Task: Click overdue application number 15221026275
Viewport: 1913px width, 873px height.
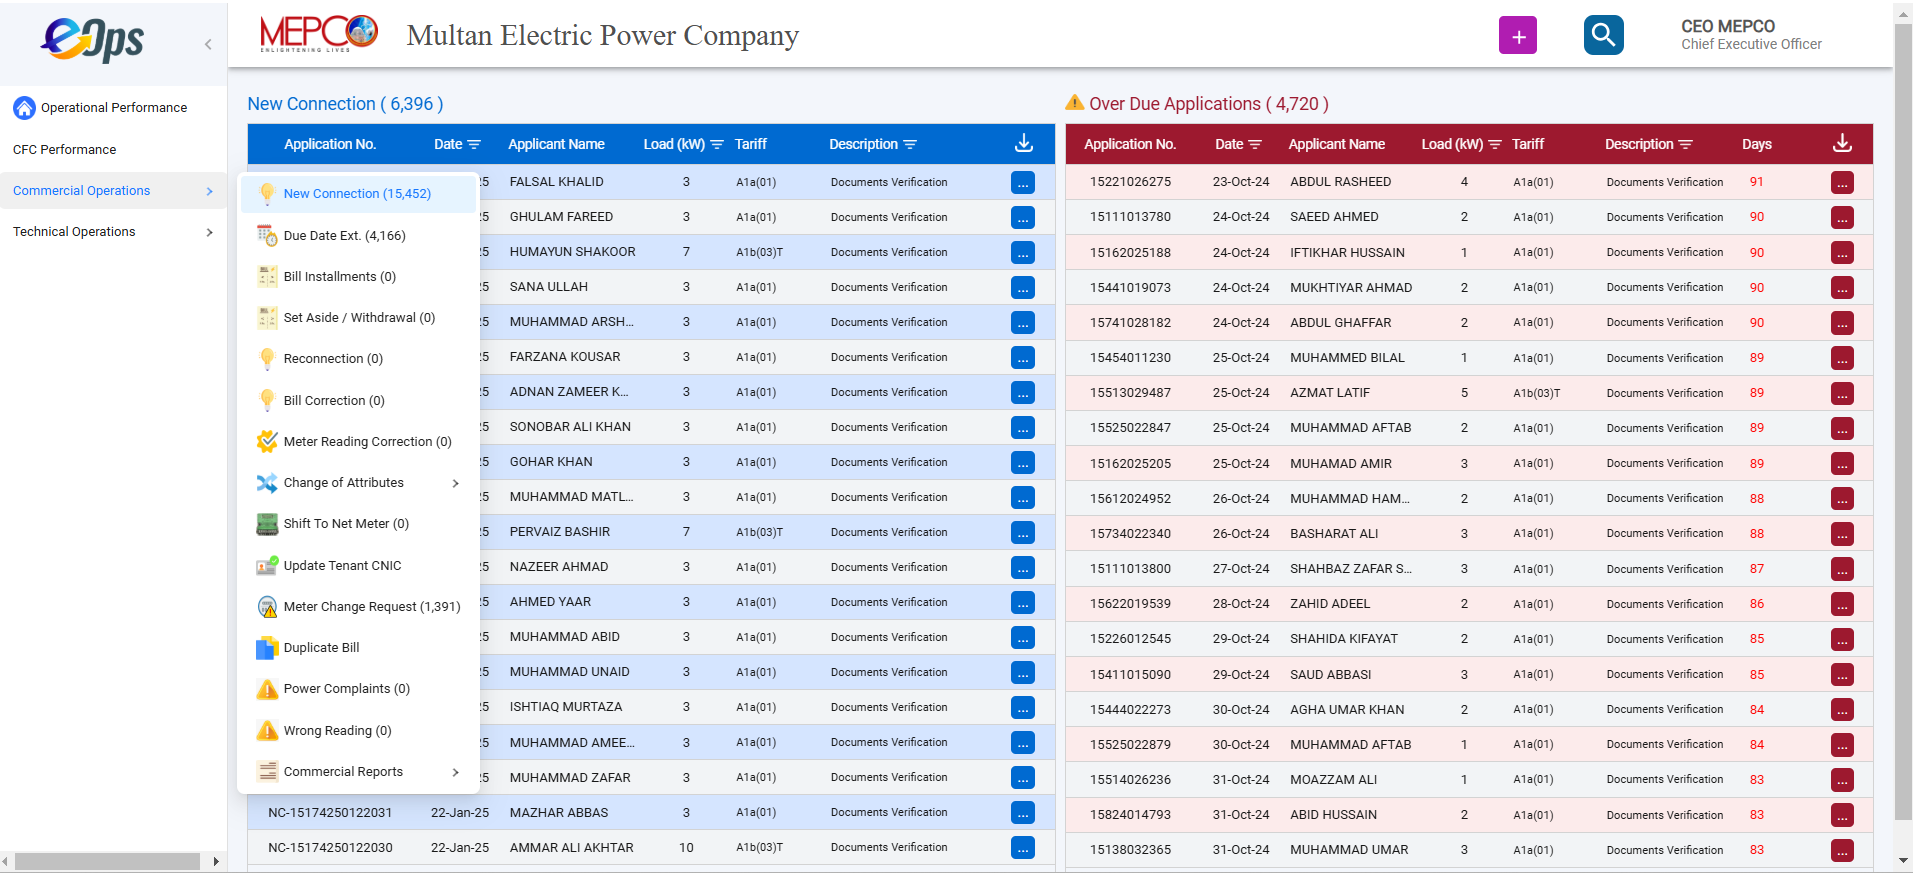Action: [1130, 182]
